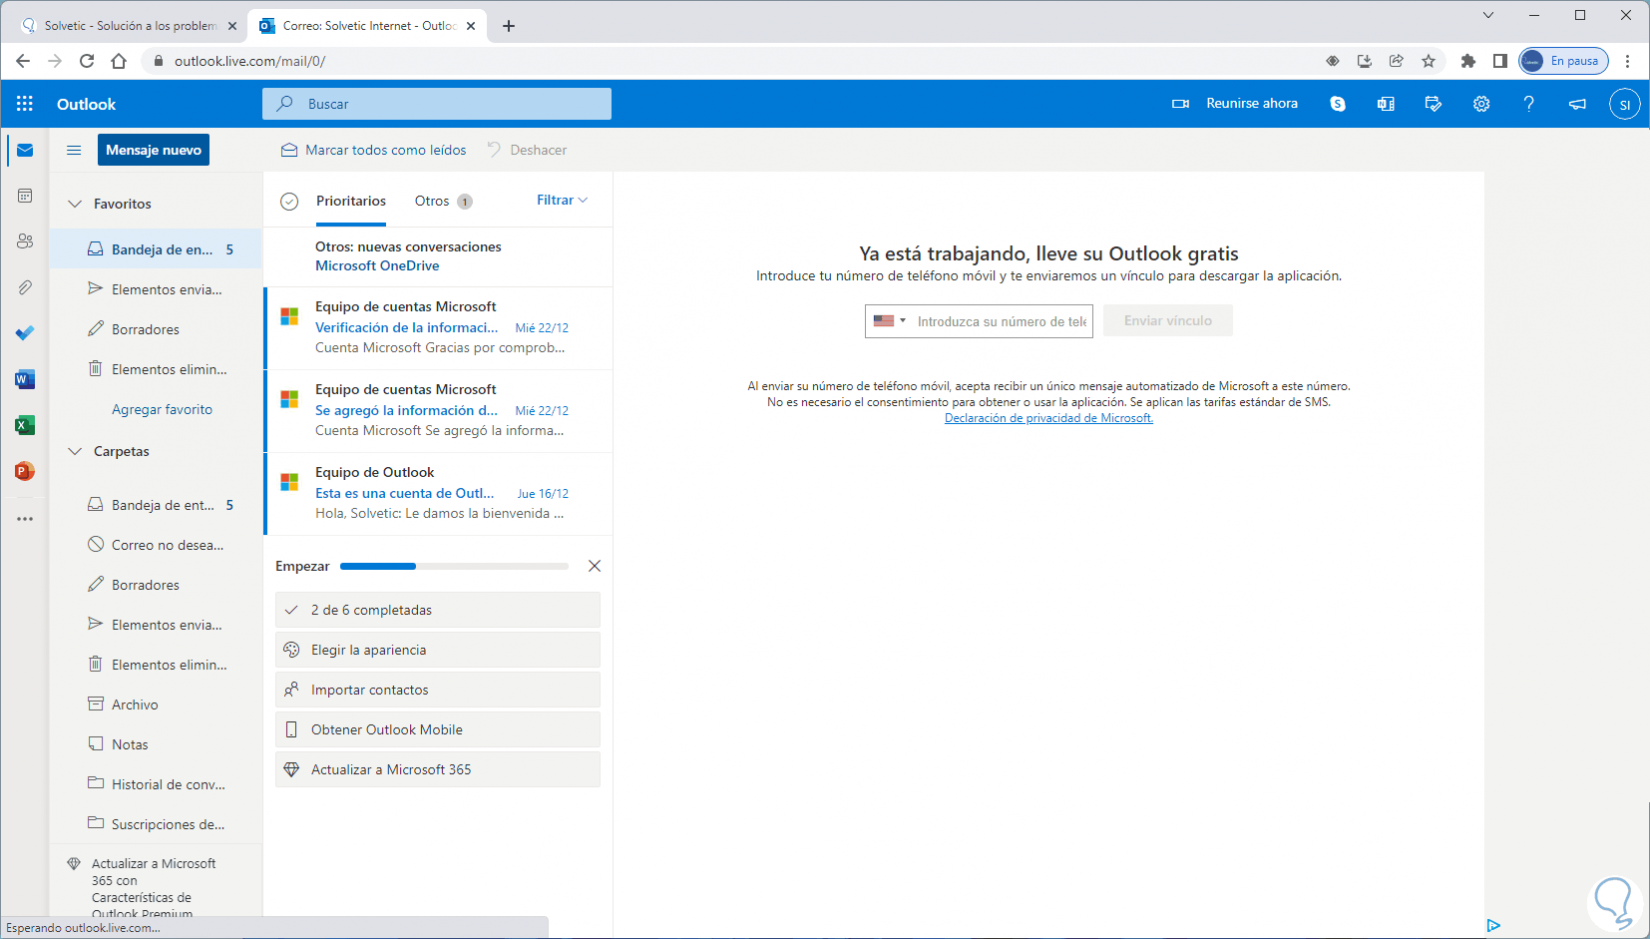The image size is (1650, 939).
Task: Open the Office apps icon in header
Action: [1386, 104]
